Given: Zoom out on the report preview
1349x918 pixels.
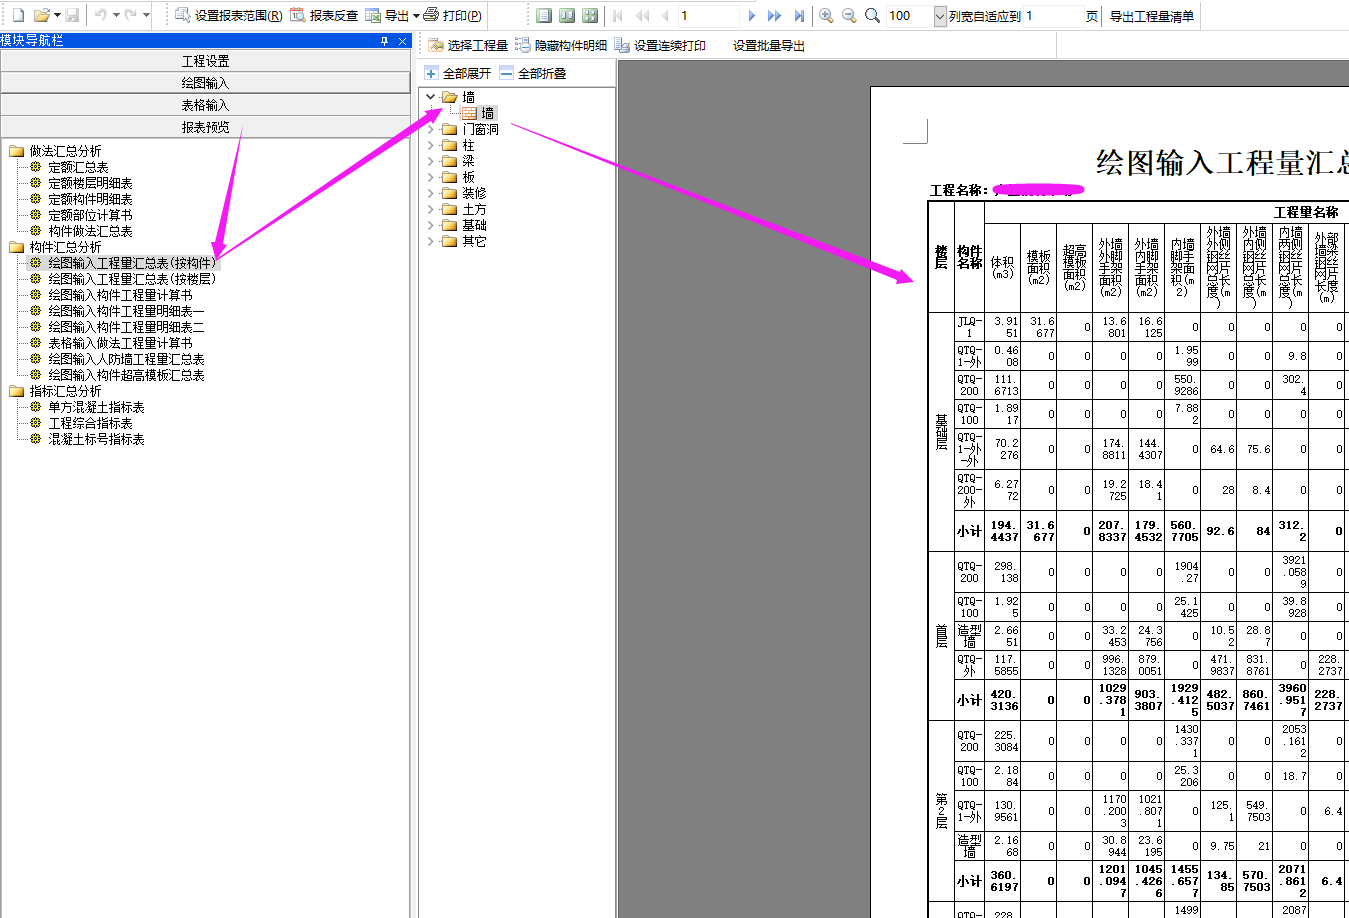Looking at the screenshot, I should point(849,15).
